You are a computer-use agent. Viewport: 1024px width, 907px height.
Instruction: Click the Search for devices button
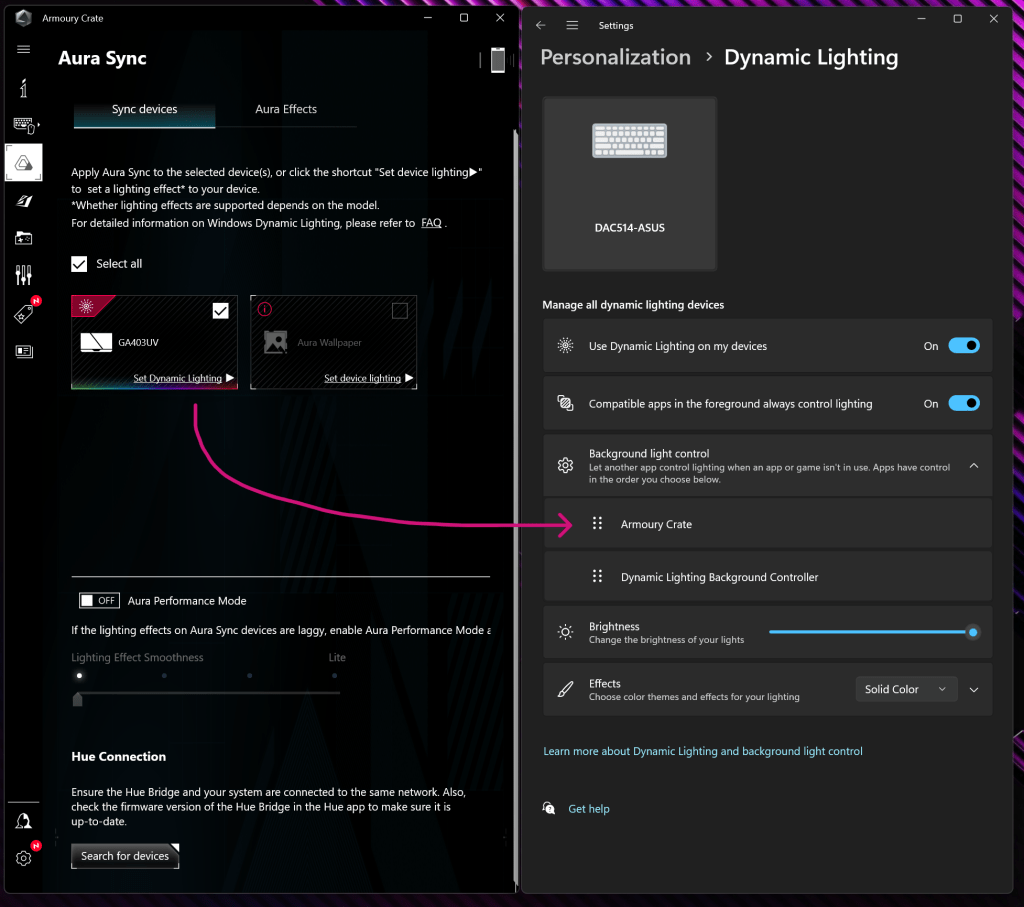125,856
